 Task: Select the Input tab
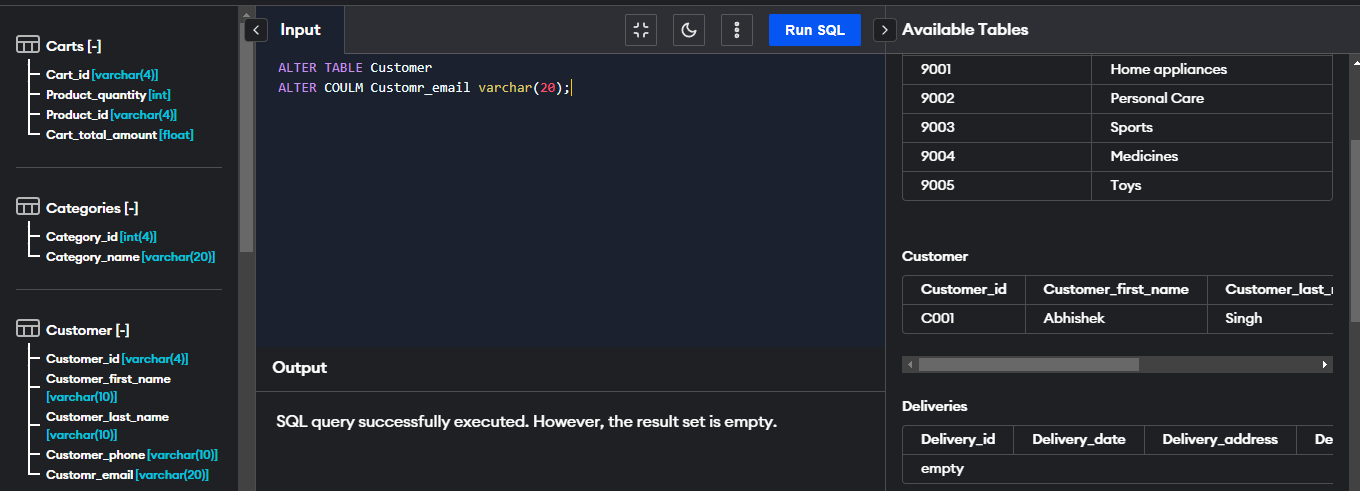300,30
